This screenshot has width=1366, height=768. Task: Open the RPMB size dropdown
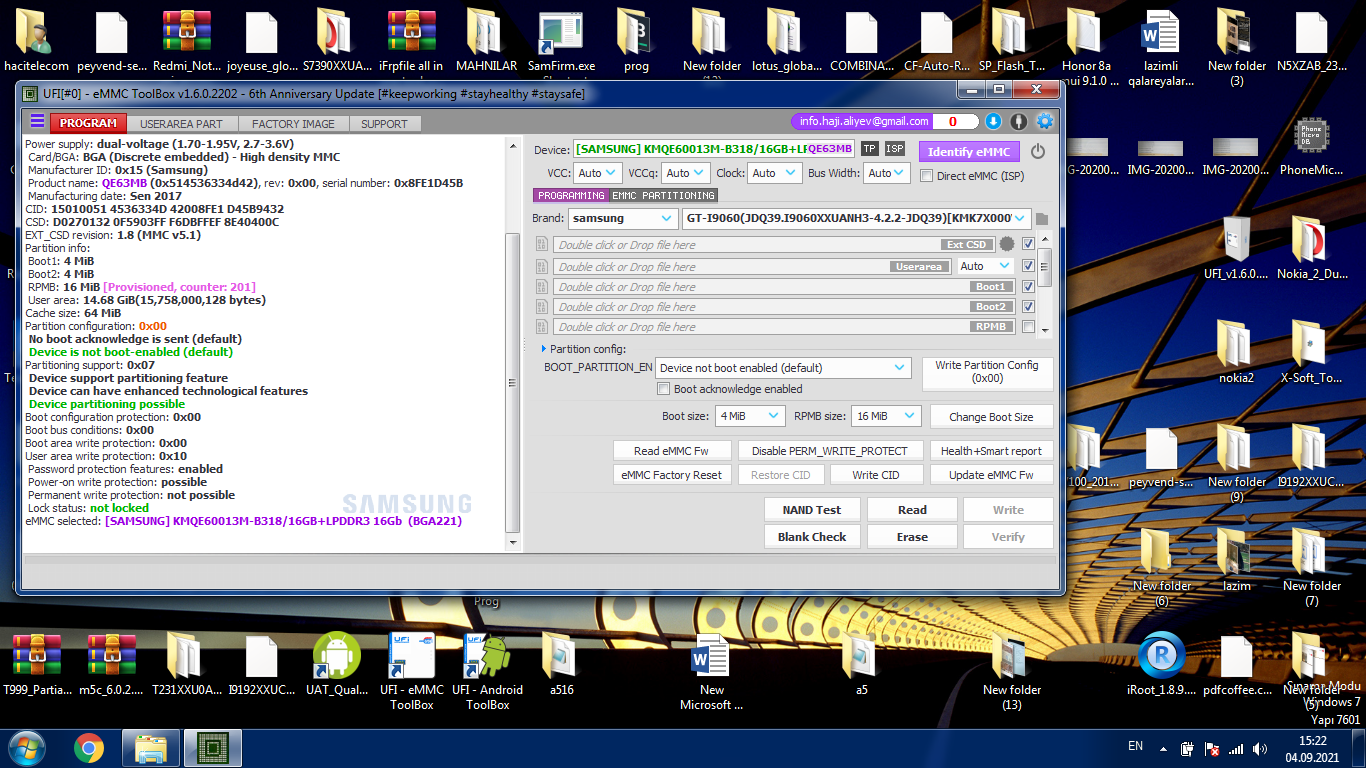(x=886, y=416)
